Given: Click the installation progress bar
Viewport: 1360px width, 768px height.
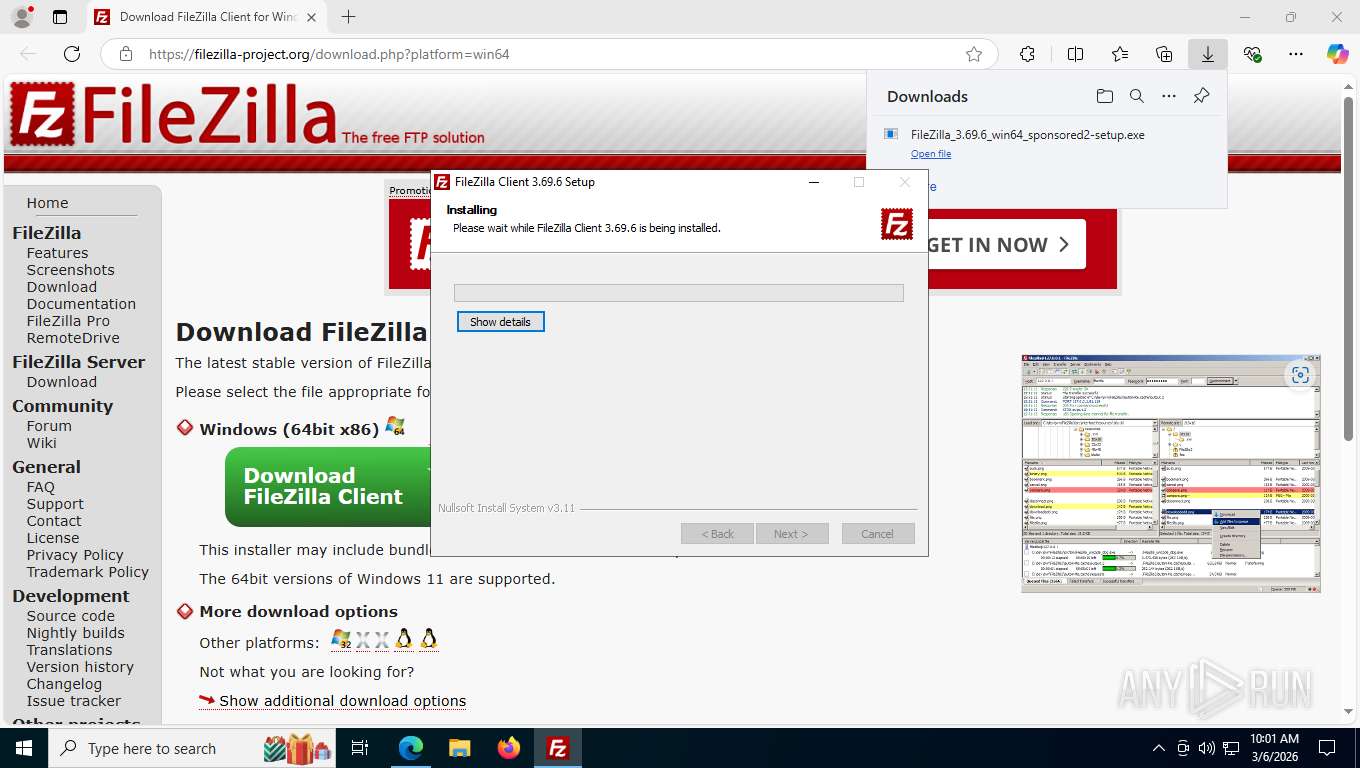Looking at the screenshot, I should tap(679, 293).
